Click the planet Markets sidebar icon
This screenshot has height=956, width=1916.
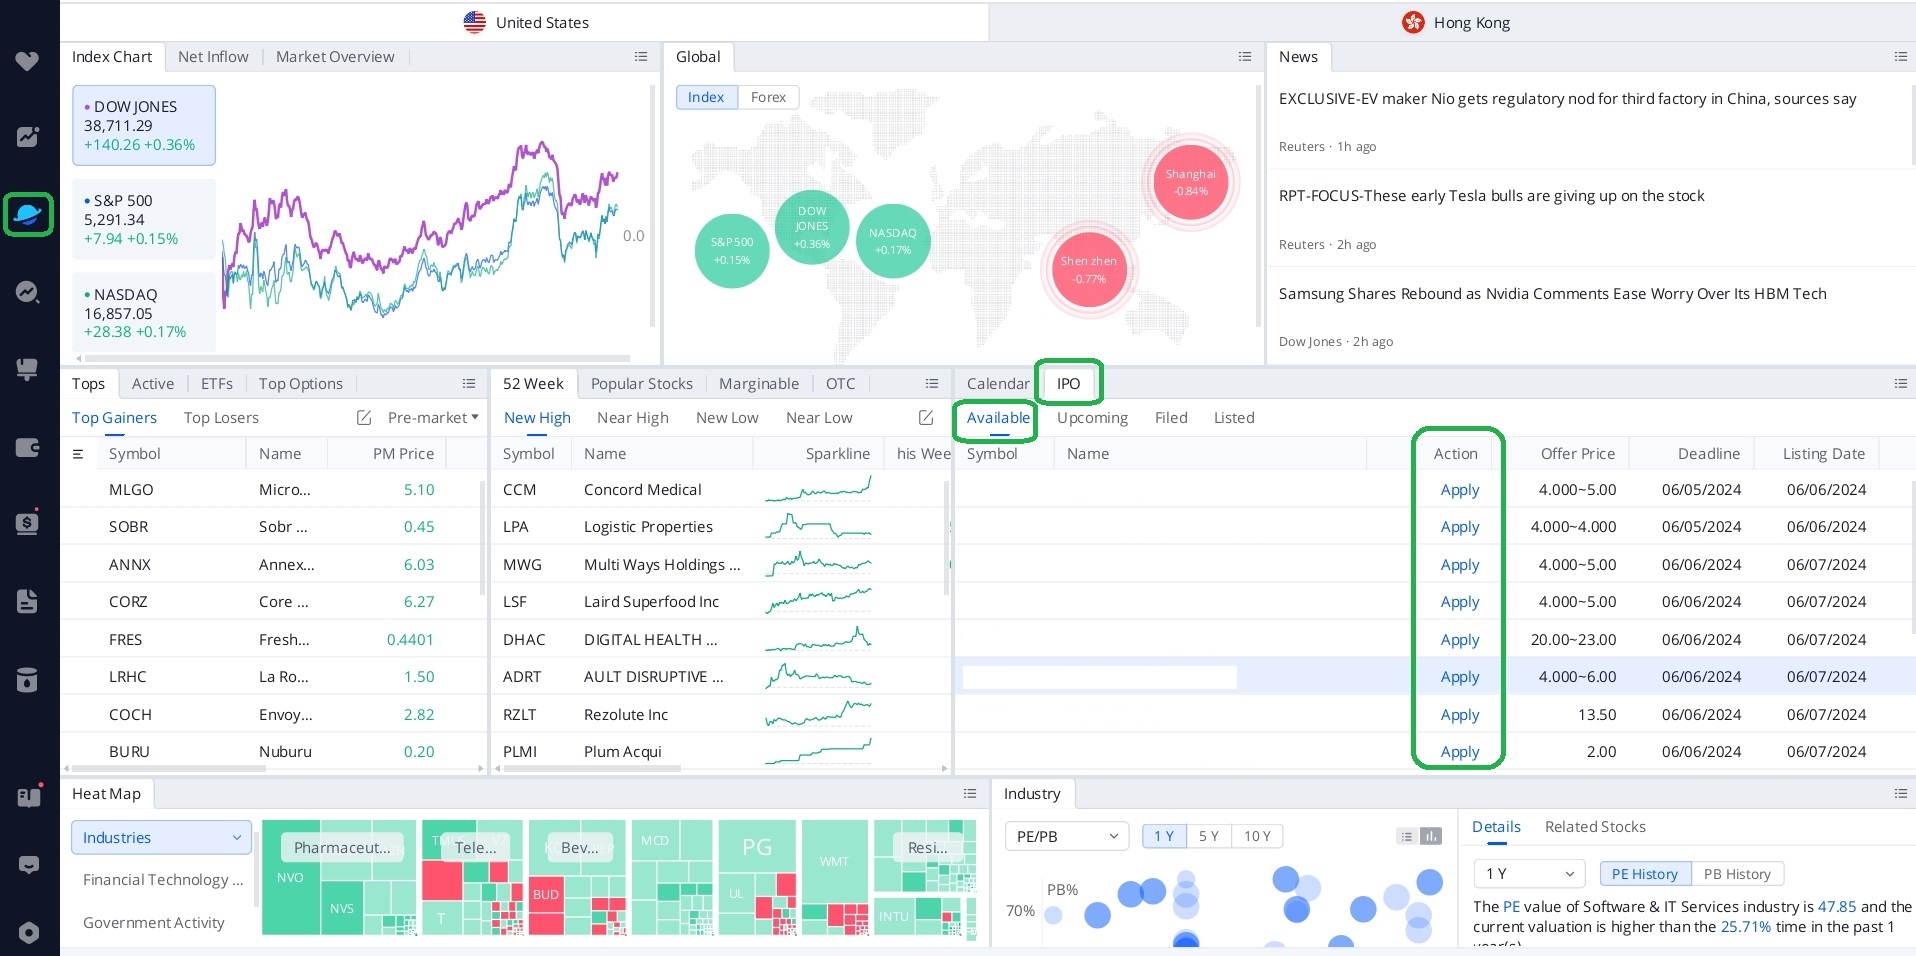(27, 214)
